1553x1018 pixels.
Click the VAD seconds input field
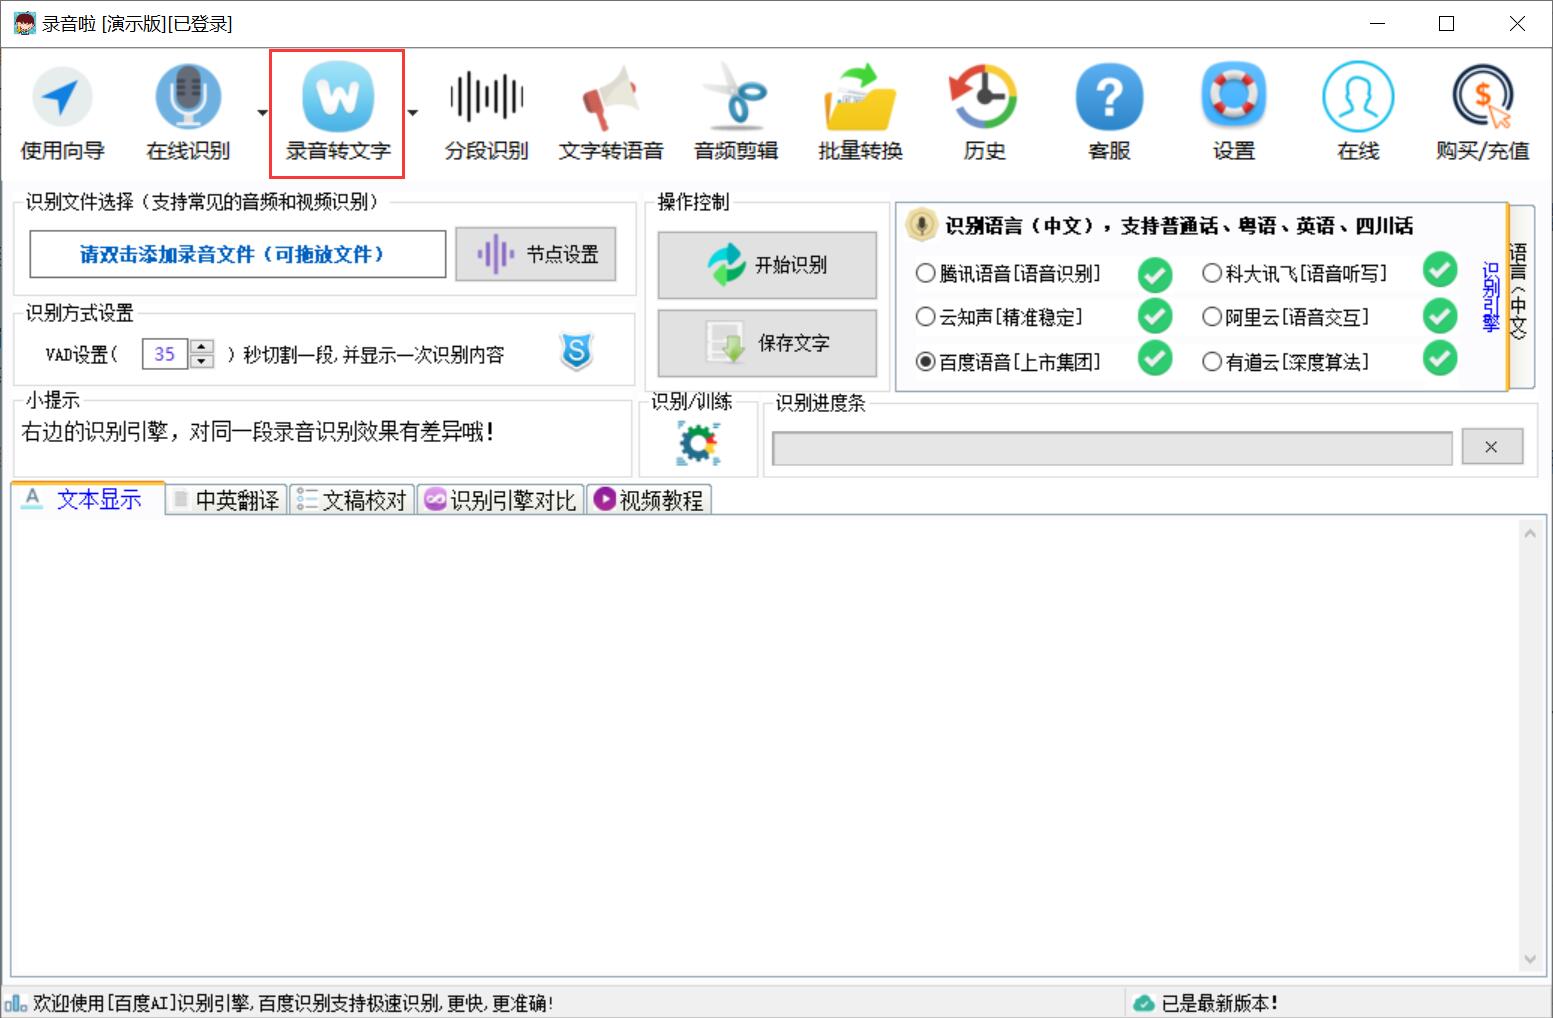point(165,354)
